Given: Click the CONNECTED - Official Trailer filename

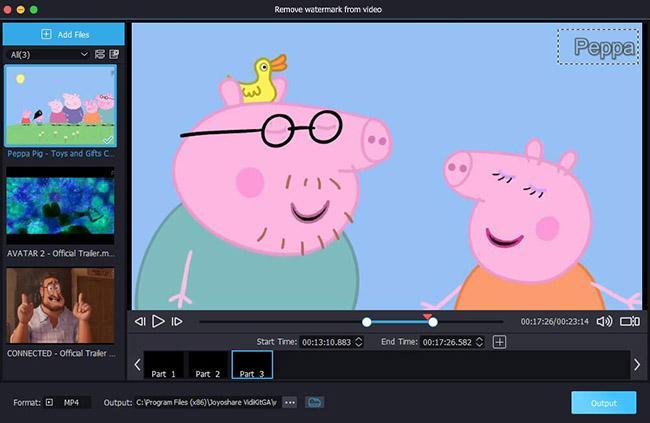Looking at the screenshot, I should pyautogui.click(x=61, y=353).
